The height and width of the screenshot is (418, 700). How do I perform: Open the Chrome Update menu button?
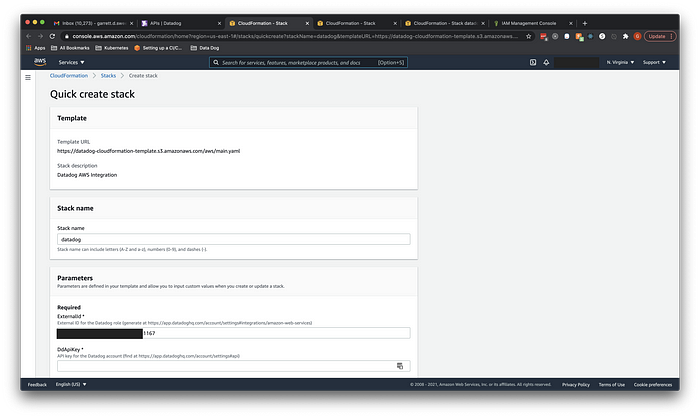click(x=659, y=36)
